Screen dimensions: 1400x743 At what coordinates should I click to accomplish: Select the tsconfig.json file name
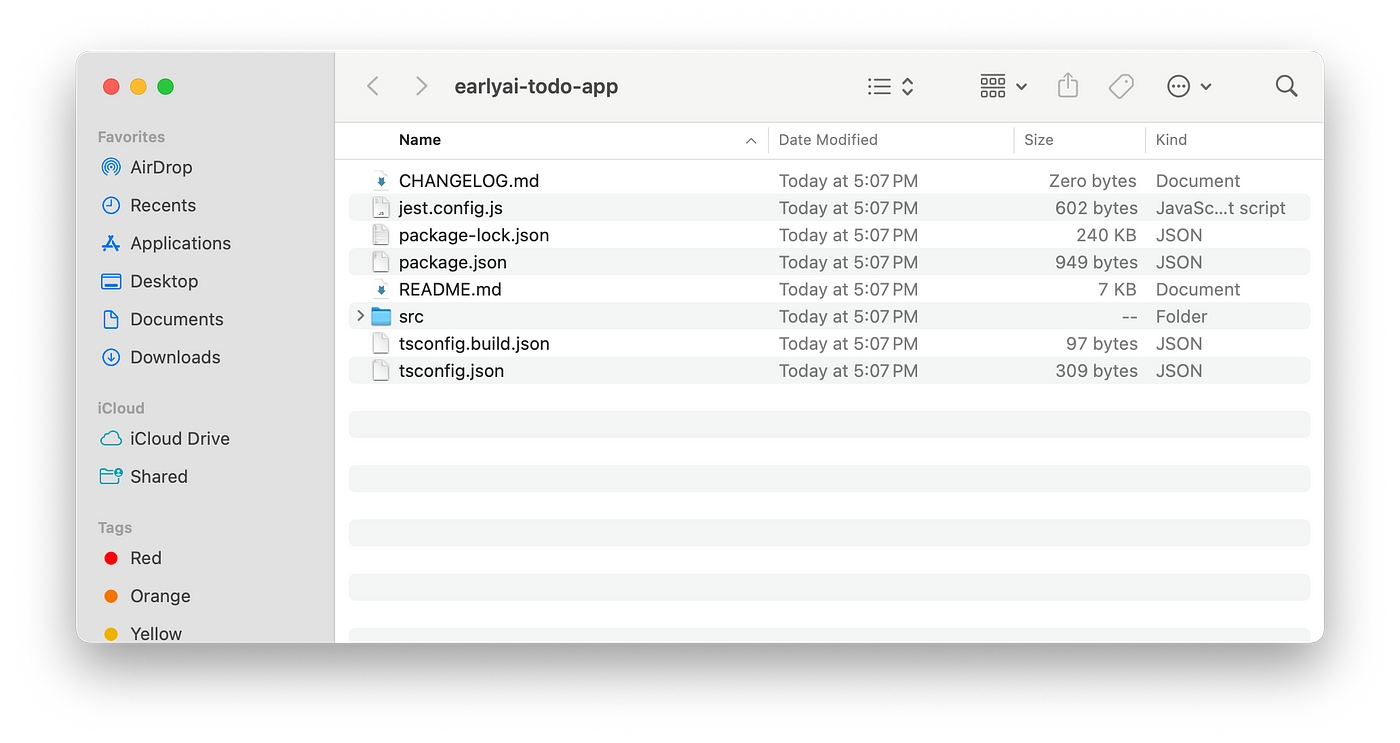451,370
